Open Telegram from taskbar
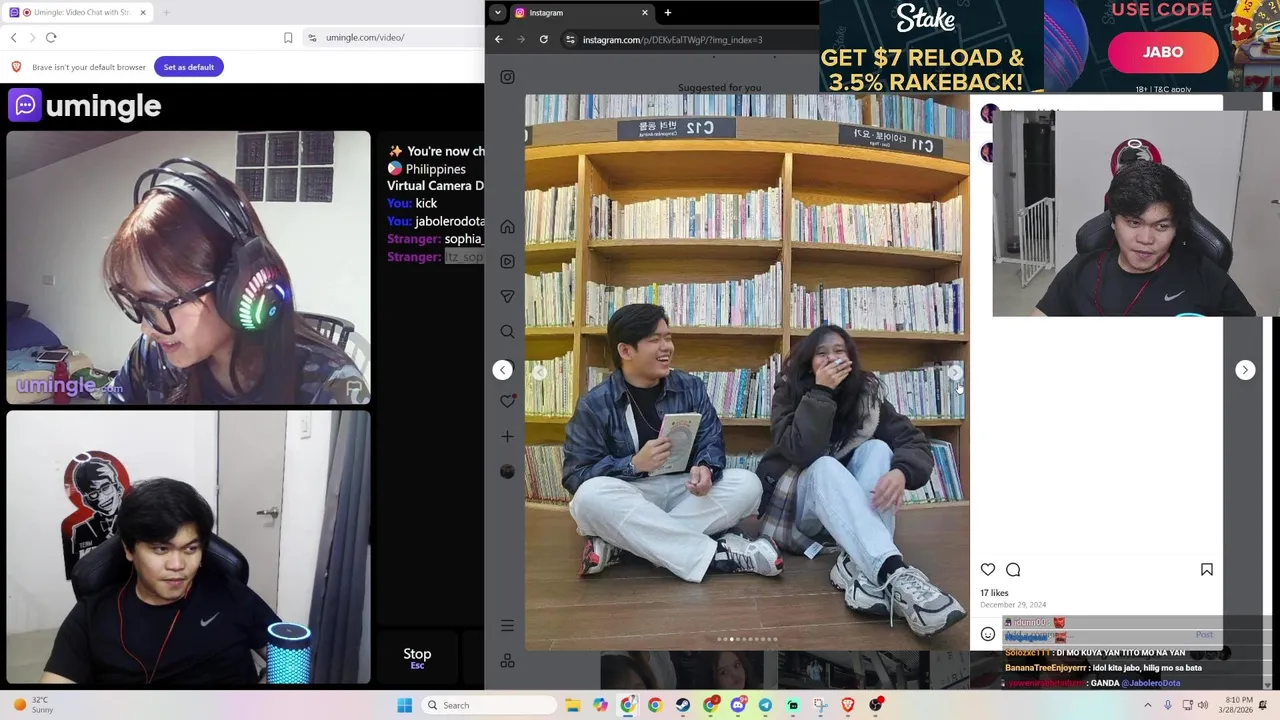This screenshot has width=1280, height=720. 765,705
